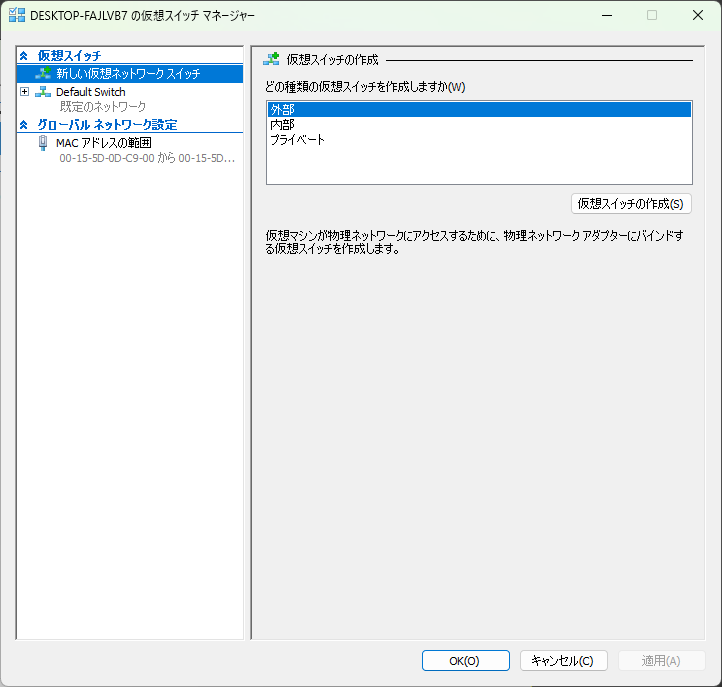Minimize the Virtual Switch Manager window

[607, 15]
